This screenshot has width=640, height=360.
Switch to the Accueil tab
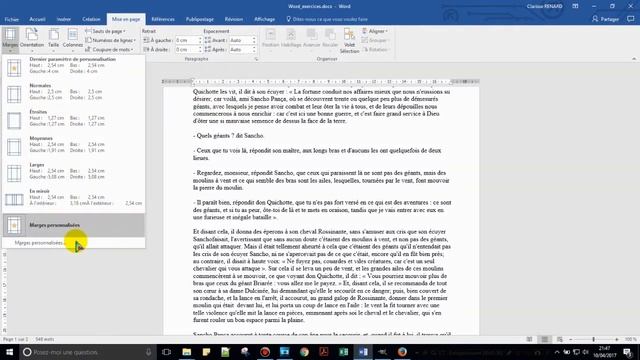pos(37,19)
